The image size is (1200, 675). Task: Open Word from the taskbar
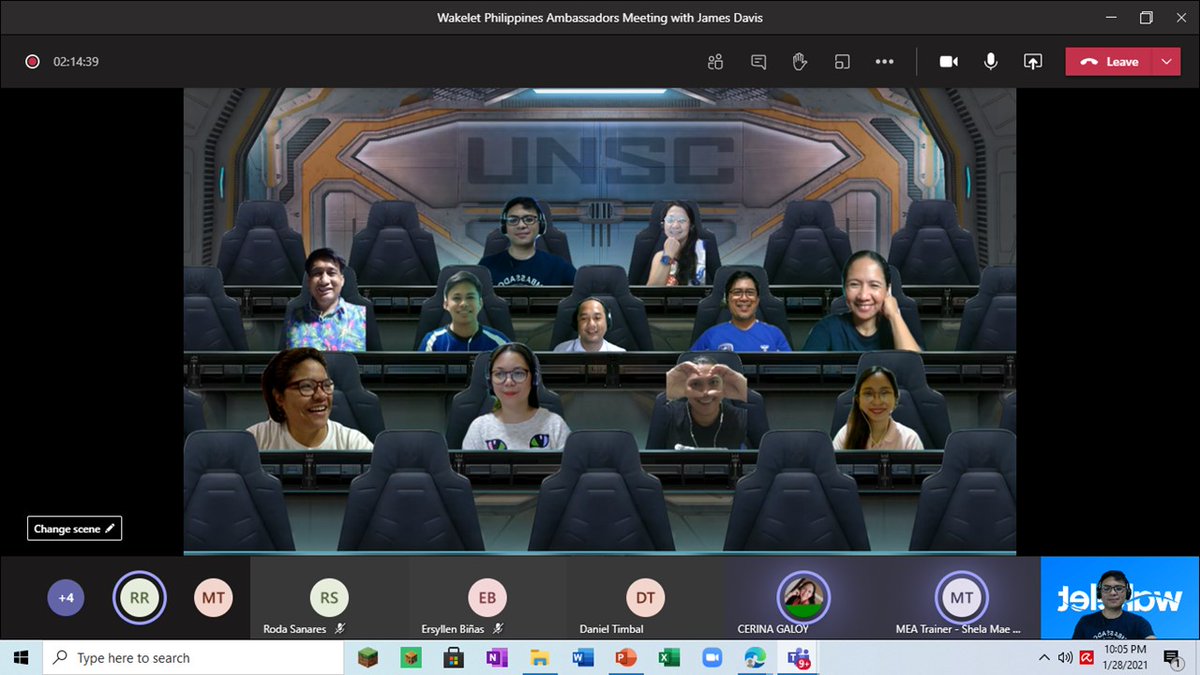(x=583, y=658)
